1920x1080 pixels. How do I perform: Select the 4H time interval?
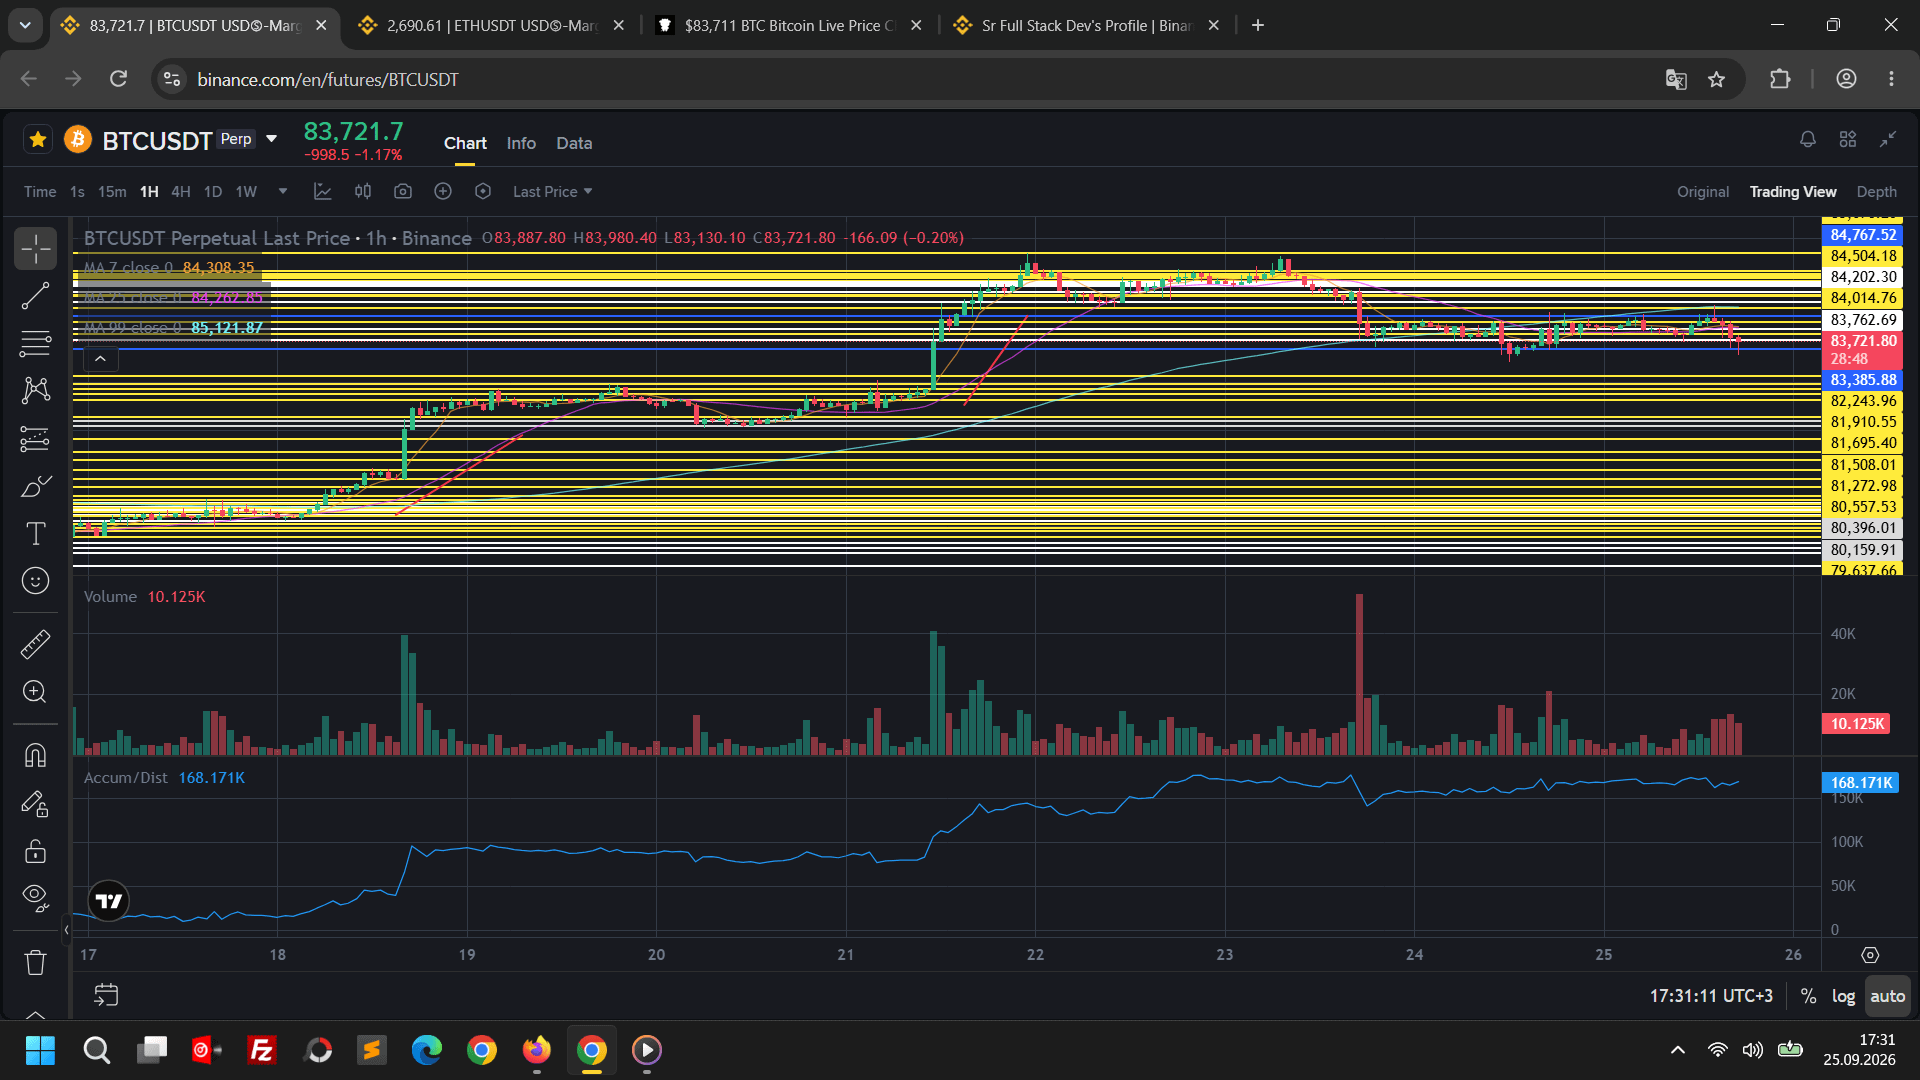point(181,191)
